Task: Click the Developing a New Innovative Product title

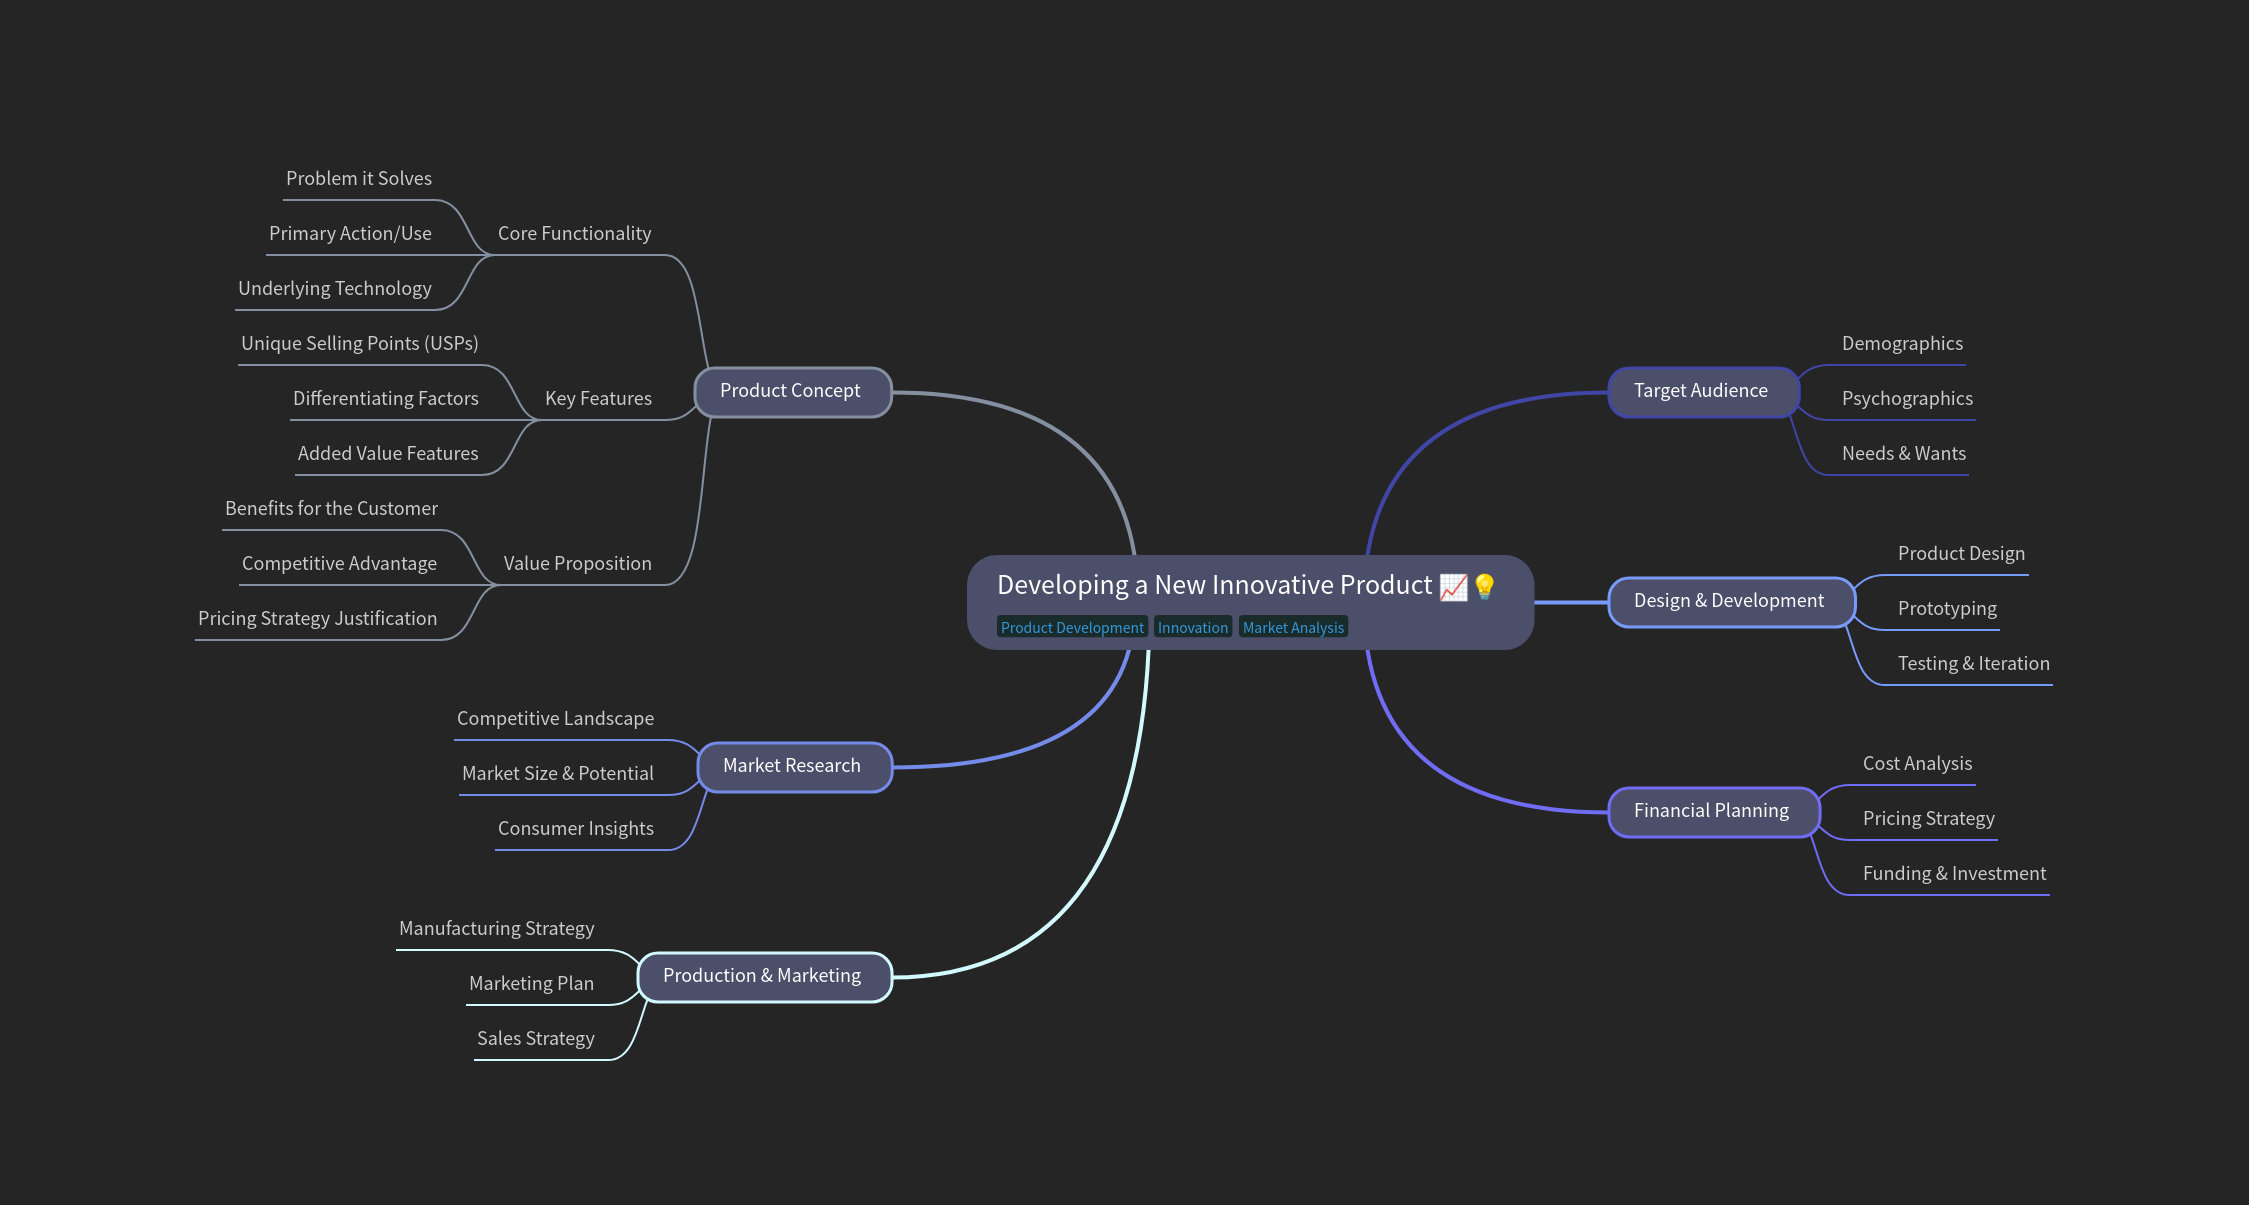Action: point(1214,585)
